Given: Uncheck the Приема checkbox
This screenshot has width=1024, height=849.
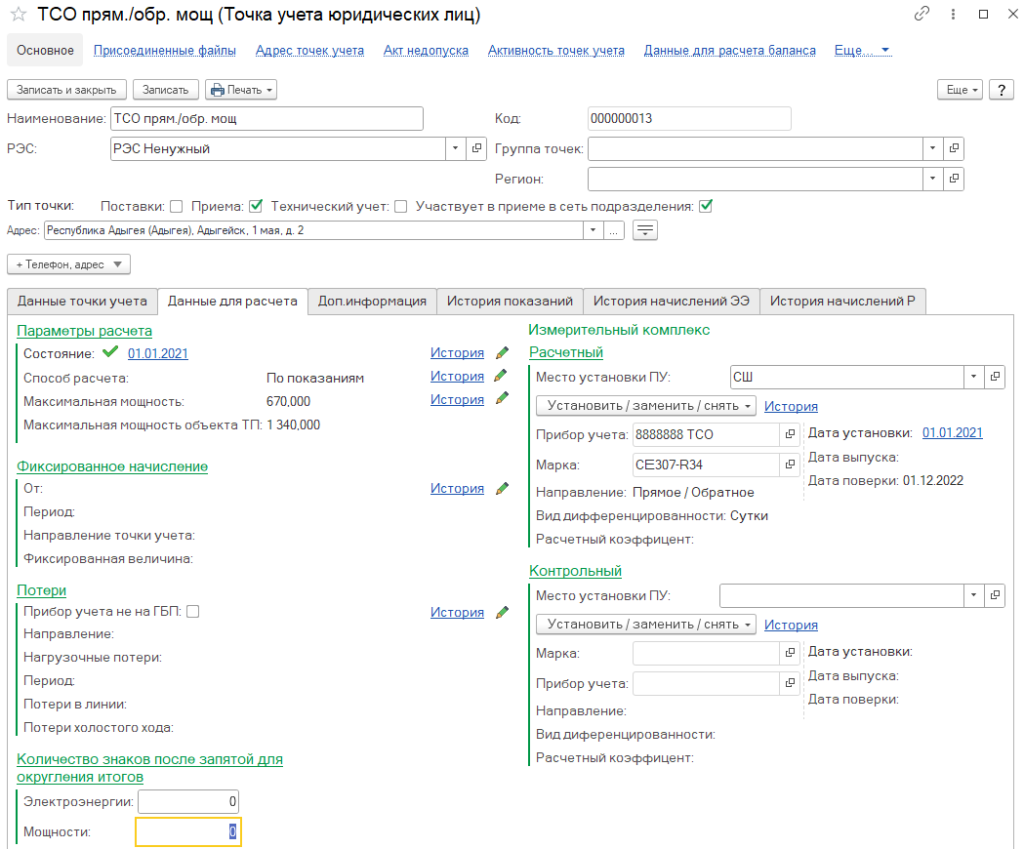Looking at the screenshot, I should [256, 207].
